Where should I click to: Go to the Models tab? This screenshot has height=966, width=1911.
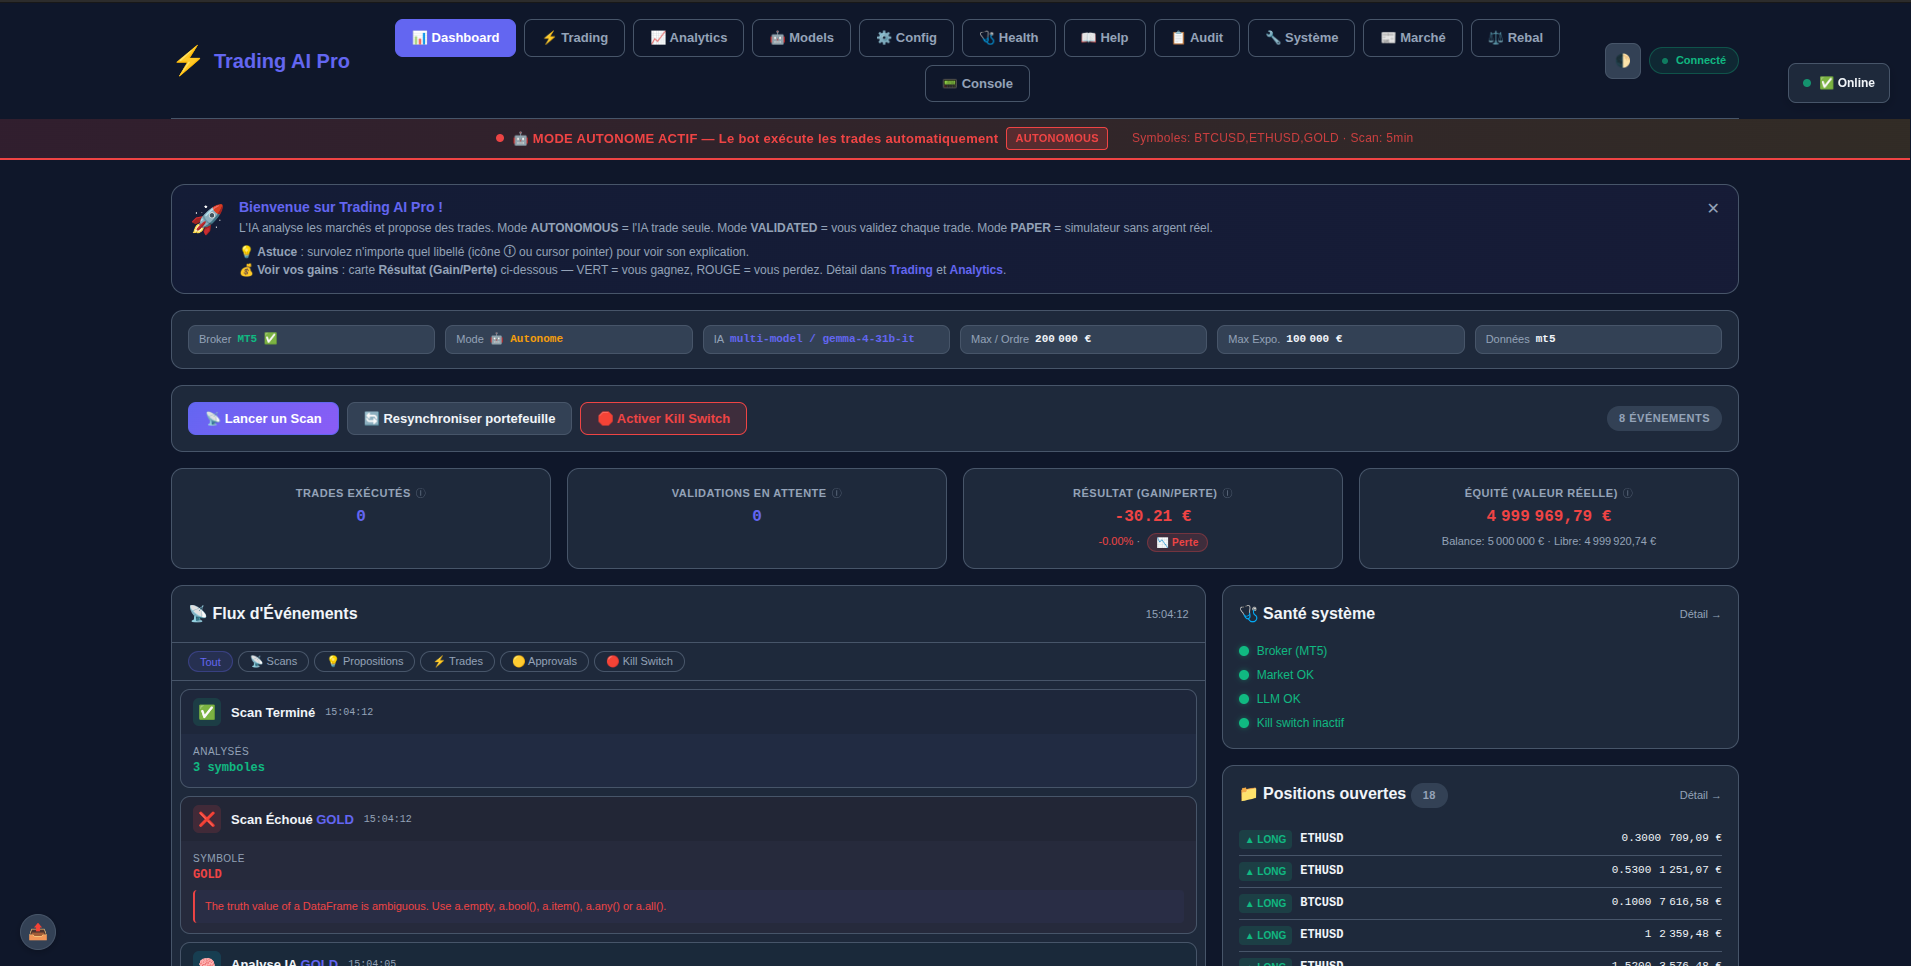[x=801, y=38]
